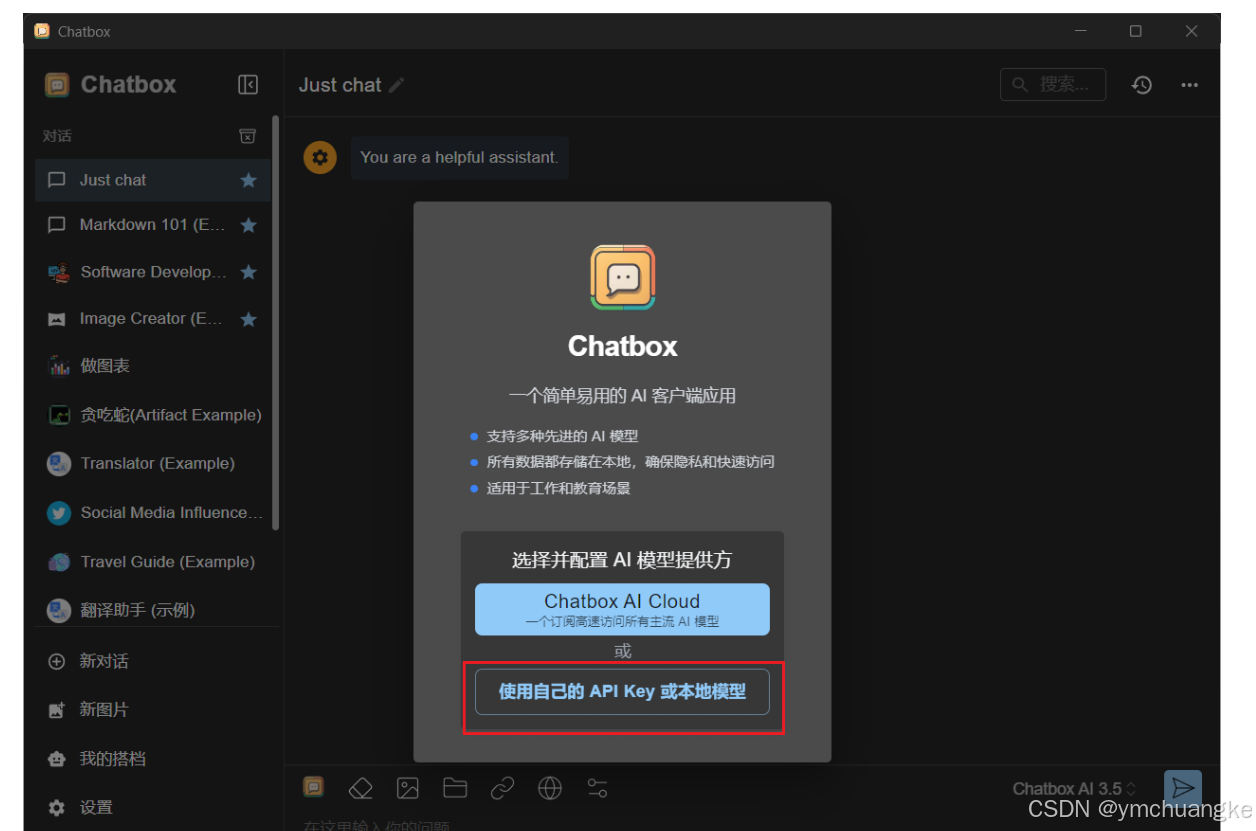
Task: Open chat history with the clock icon
Action: pyautogui.click(x=1141, y=84)
